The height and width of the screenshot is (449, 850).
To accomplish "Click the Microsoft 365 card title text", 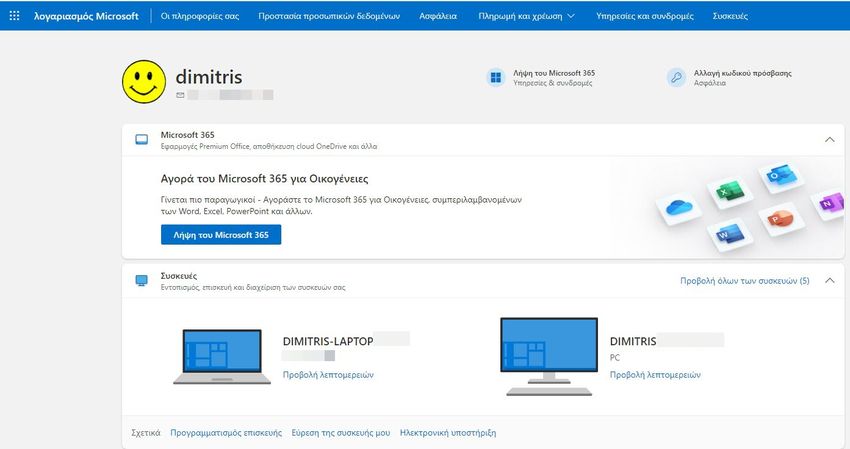I will 188,135.
